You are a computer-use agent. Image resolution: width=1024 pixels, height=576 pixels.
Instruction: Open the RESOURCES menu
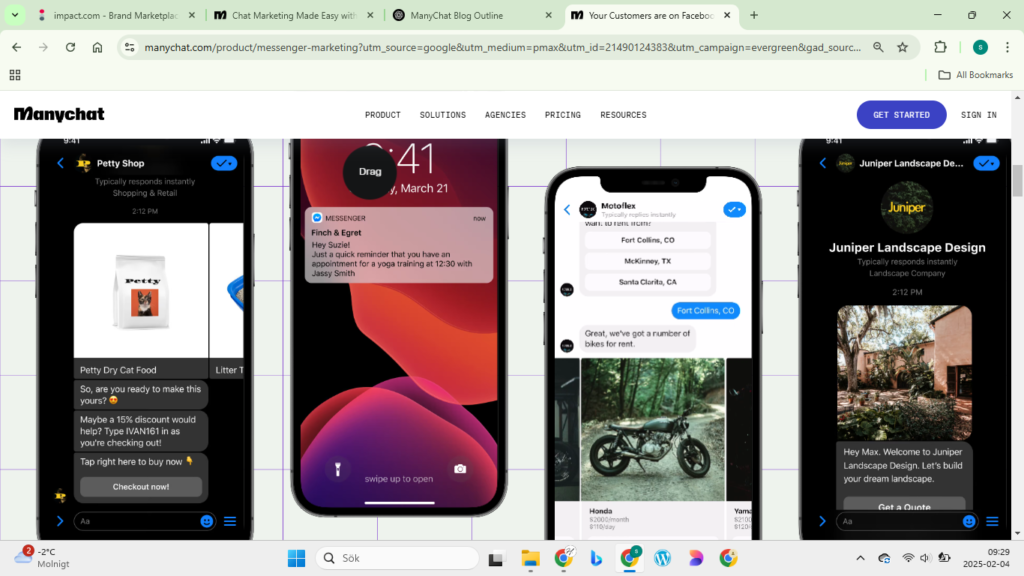(x=624, y=115)
